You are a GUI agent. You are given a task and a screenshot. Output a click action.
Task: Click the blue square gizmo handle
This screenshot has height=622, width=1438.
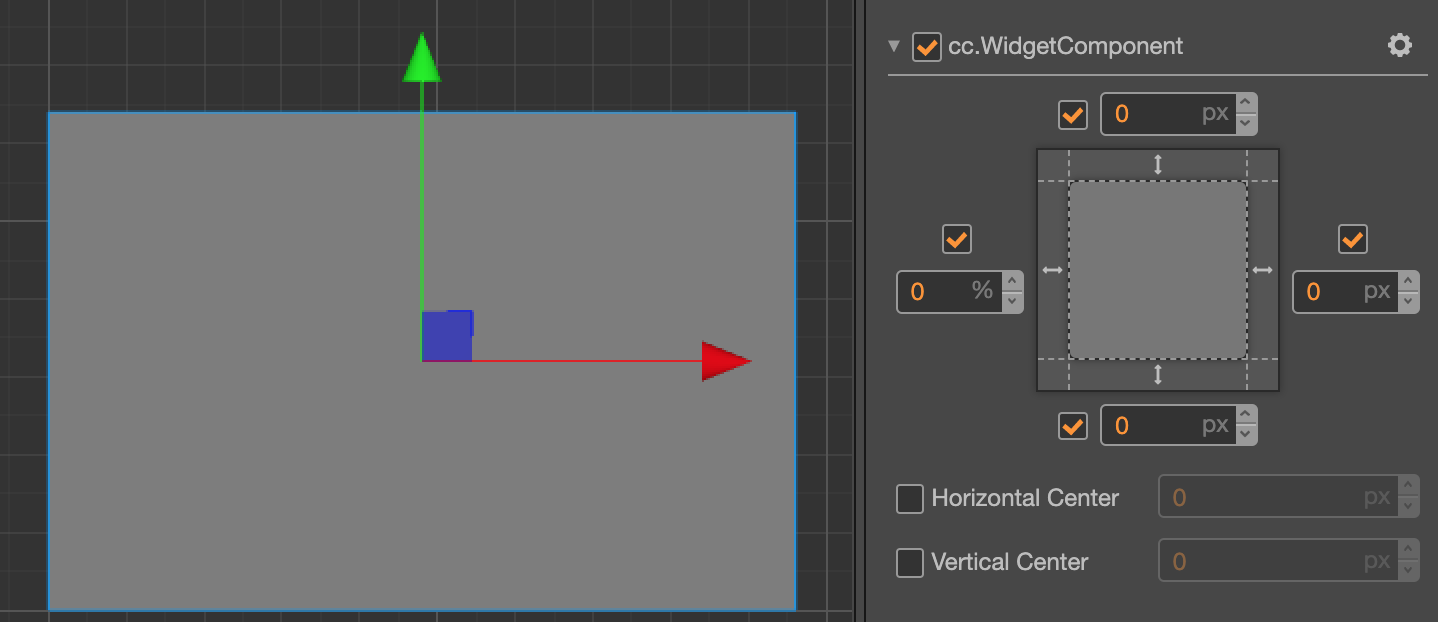pyautogui.click(x=446, y=336)
